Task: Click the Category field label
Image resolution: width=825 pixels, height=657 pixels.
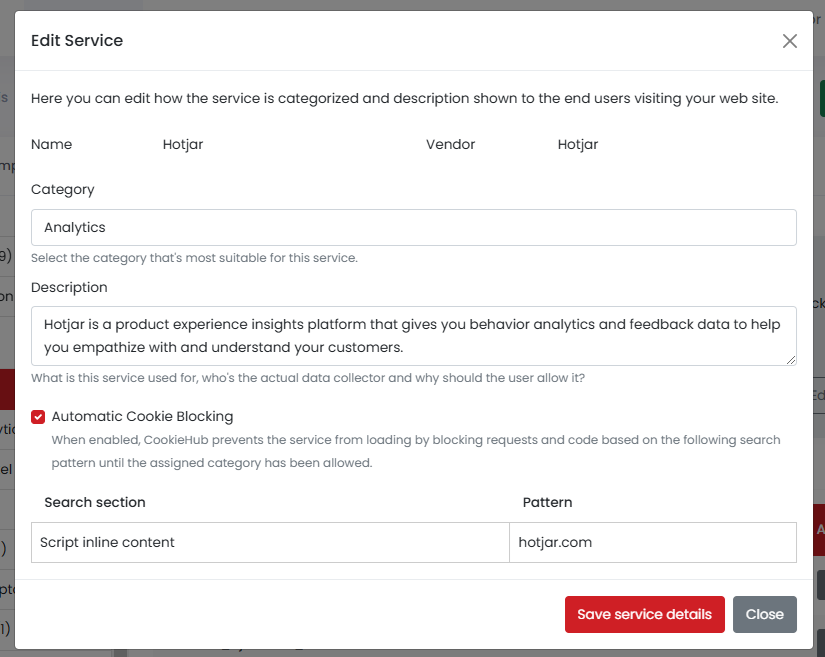Action: pyautogui.click(x=63, y=190)
